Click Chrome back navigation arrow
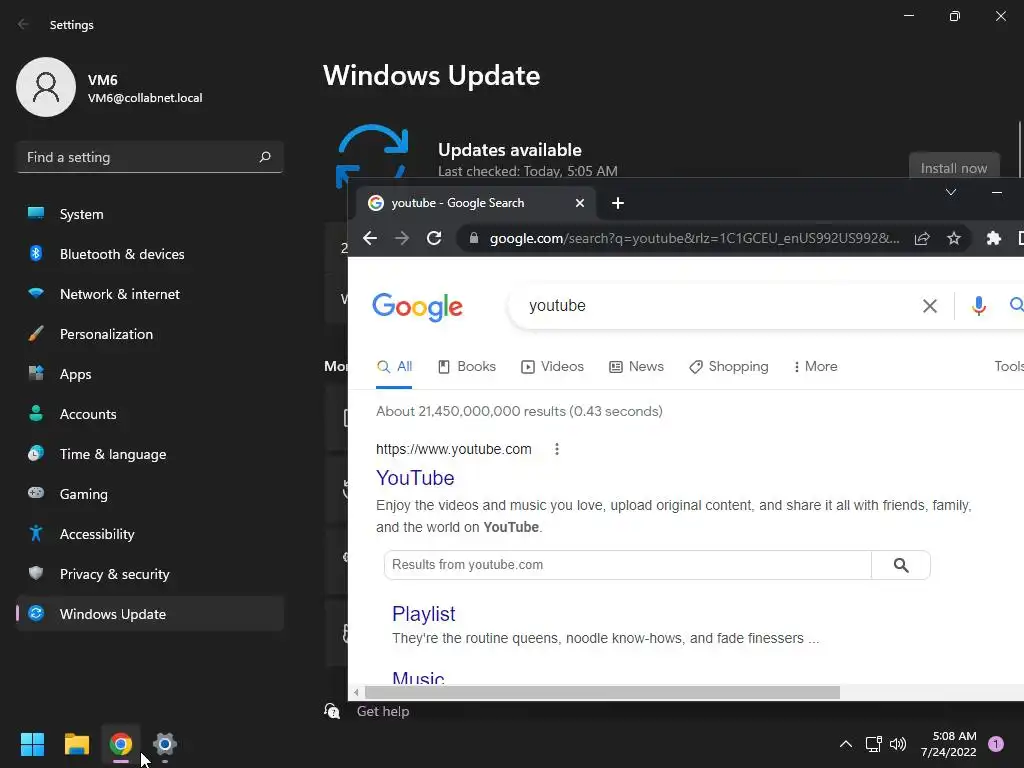The height and width of the screenshot is (768, 1024). pyautogui.click(x=370, y=238)
